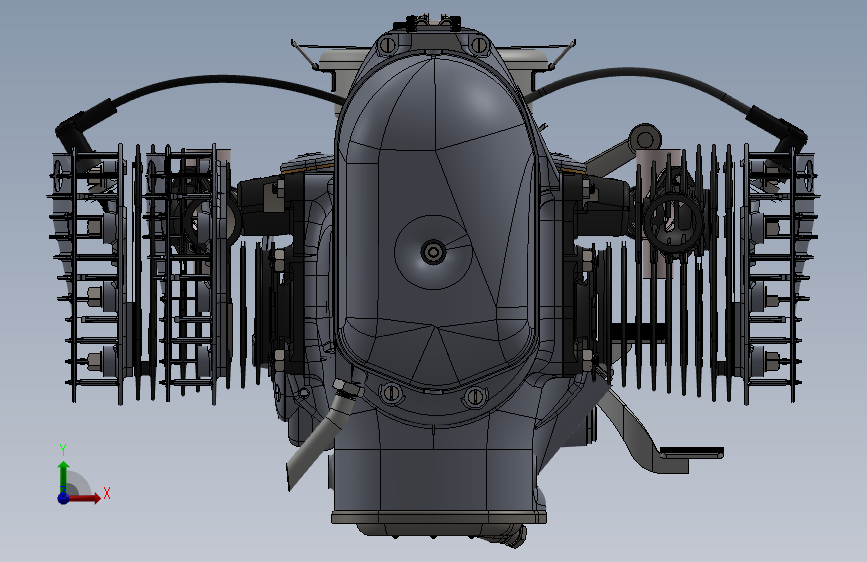
Task: Select the bottom-left slotted screw of the front cover
Action: [391, 393]
